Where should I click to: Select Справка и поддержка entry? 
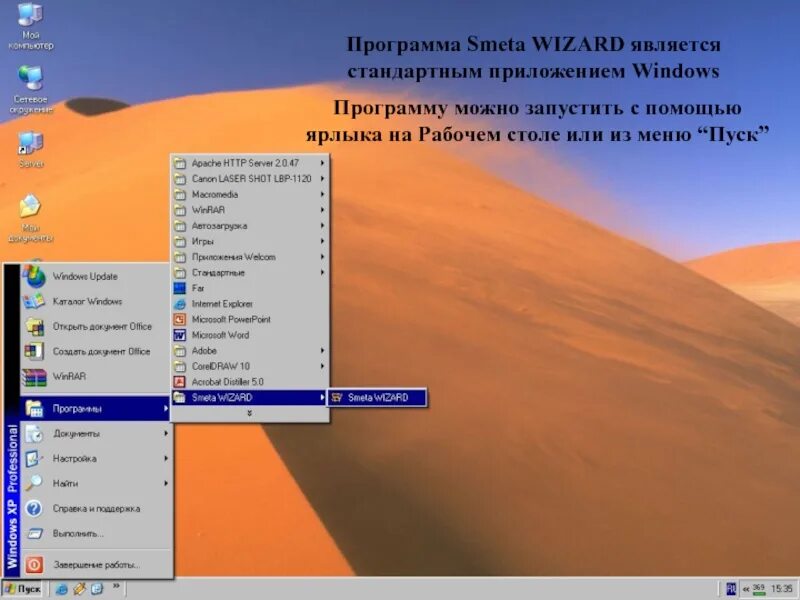[x=95, y=509]
